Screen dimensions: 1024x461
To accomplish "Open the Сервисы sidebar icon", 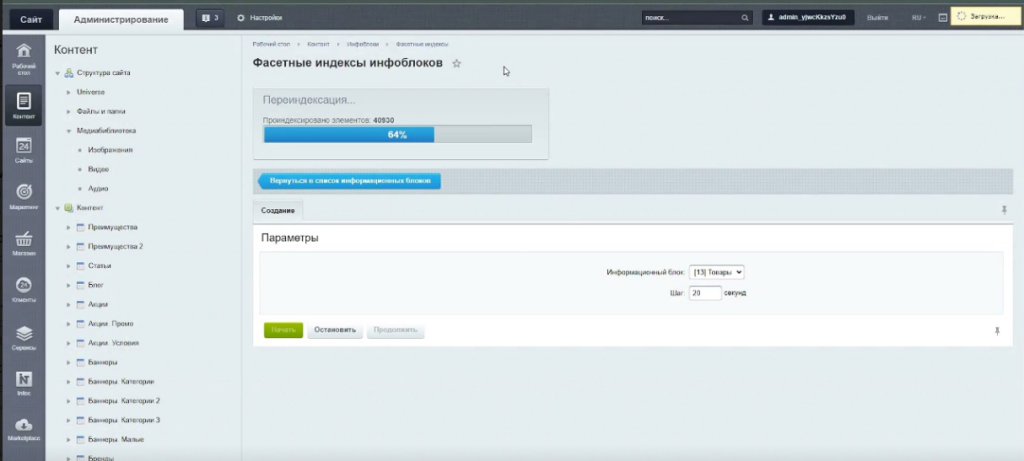I will [x=24, y=338].
